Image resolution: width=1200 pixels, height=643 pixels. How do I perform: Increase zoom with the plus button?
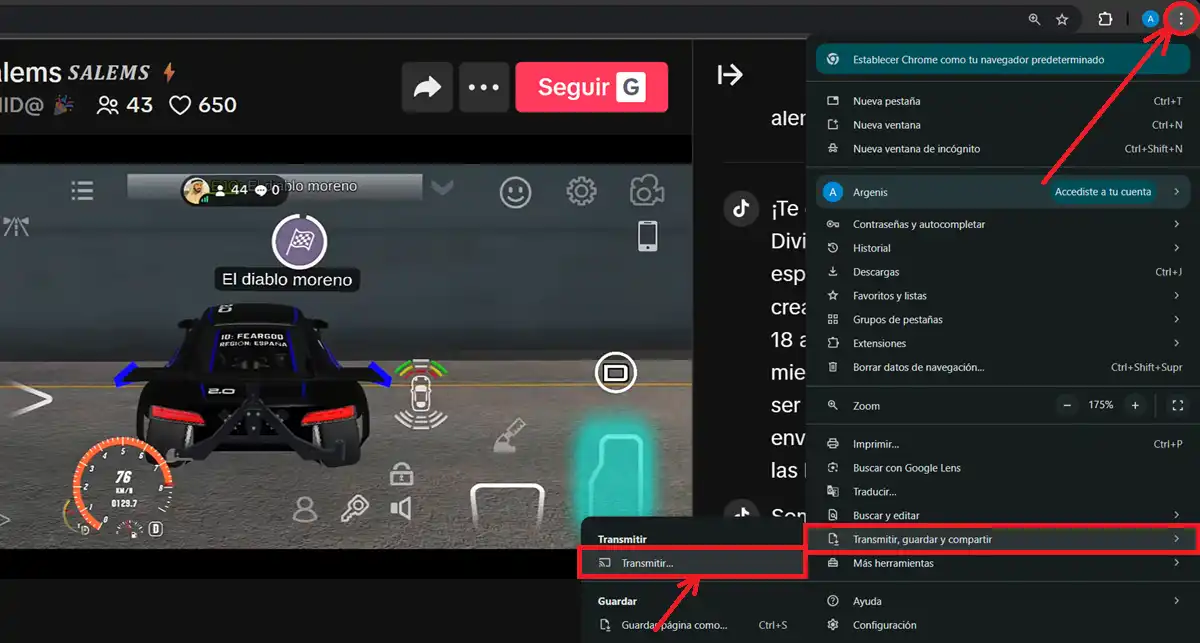tap(1134, 405)
